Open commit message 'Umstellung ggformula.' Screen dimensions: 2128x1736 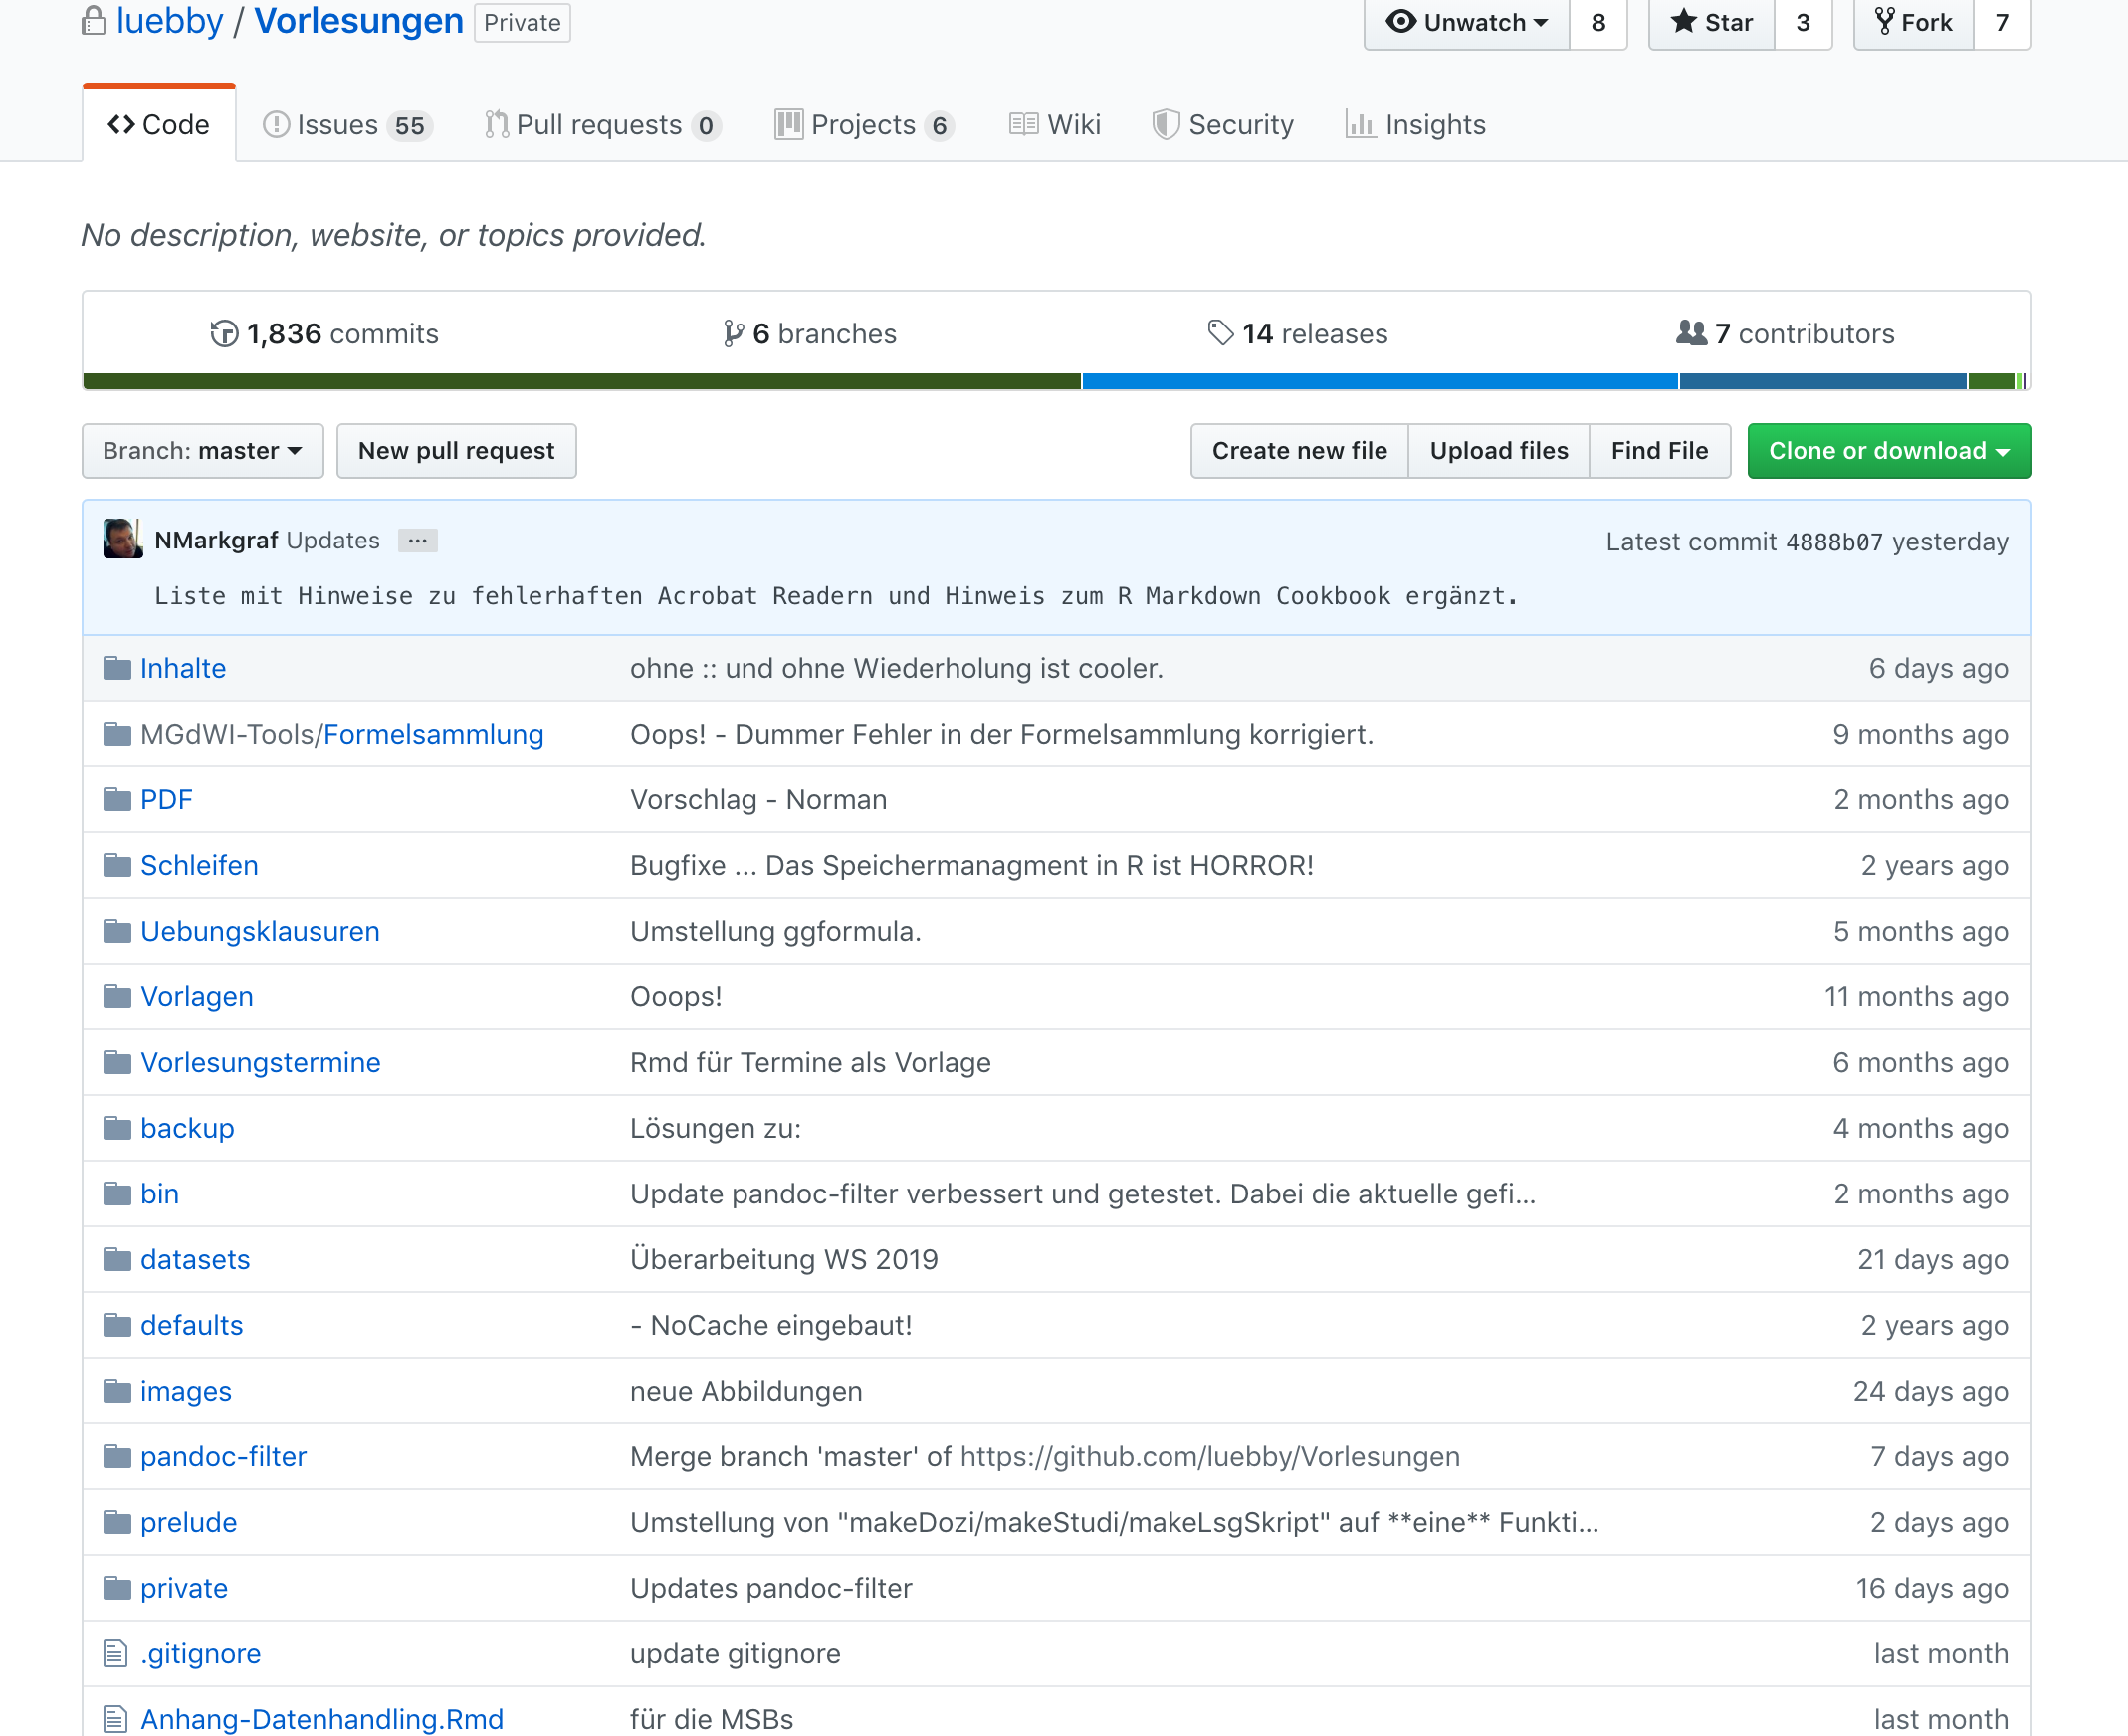point(776,931)
